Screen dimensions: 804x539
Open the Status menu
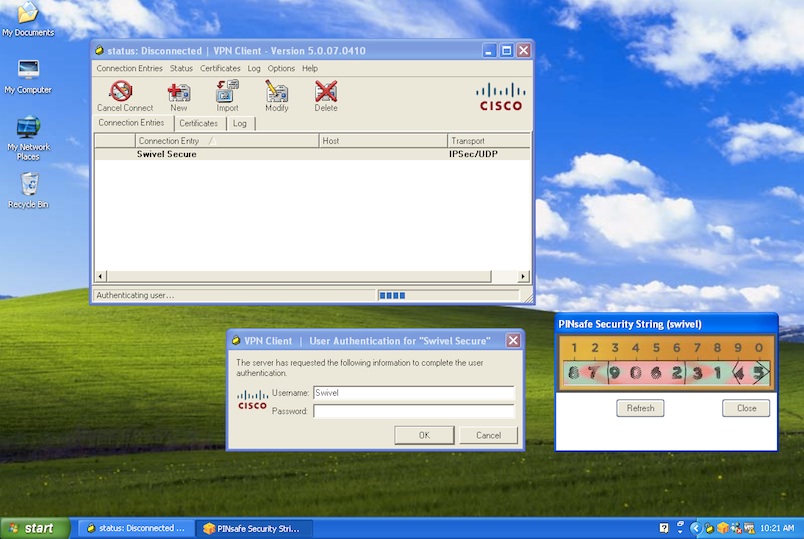click(x=181, y=68)
